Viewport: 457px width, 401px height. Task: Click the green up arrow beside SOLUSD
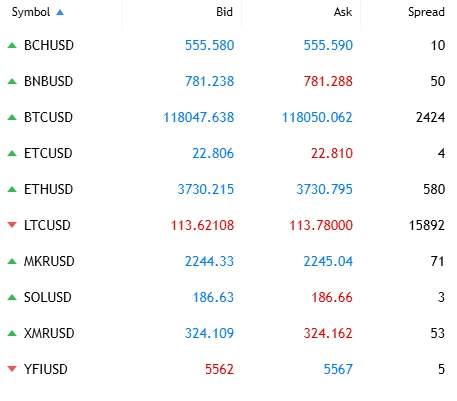[12, 297]
